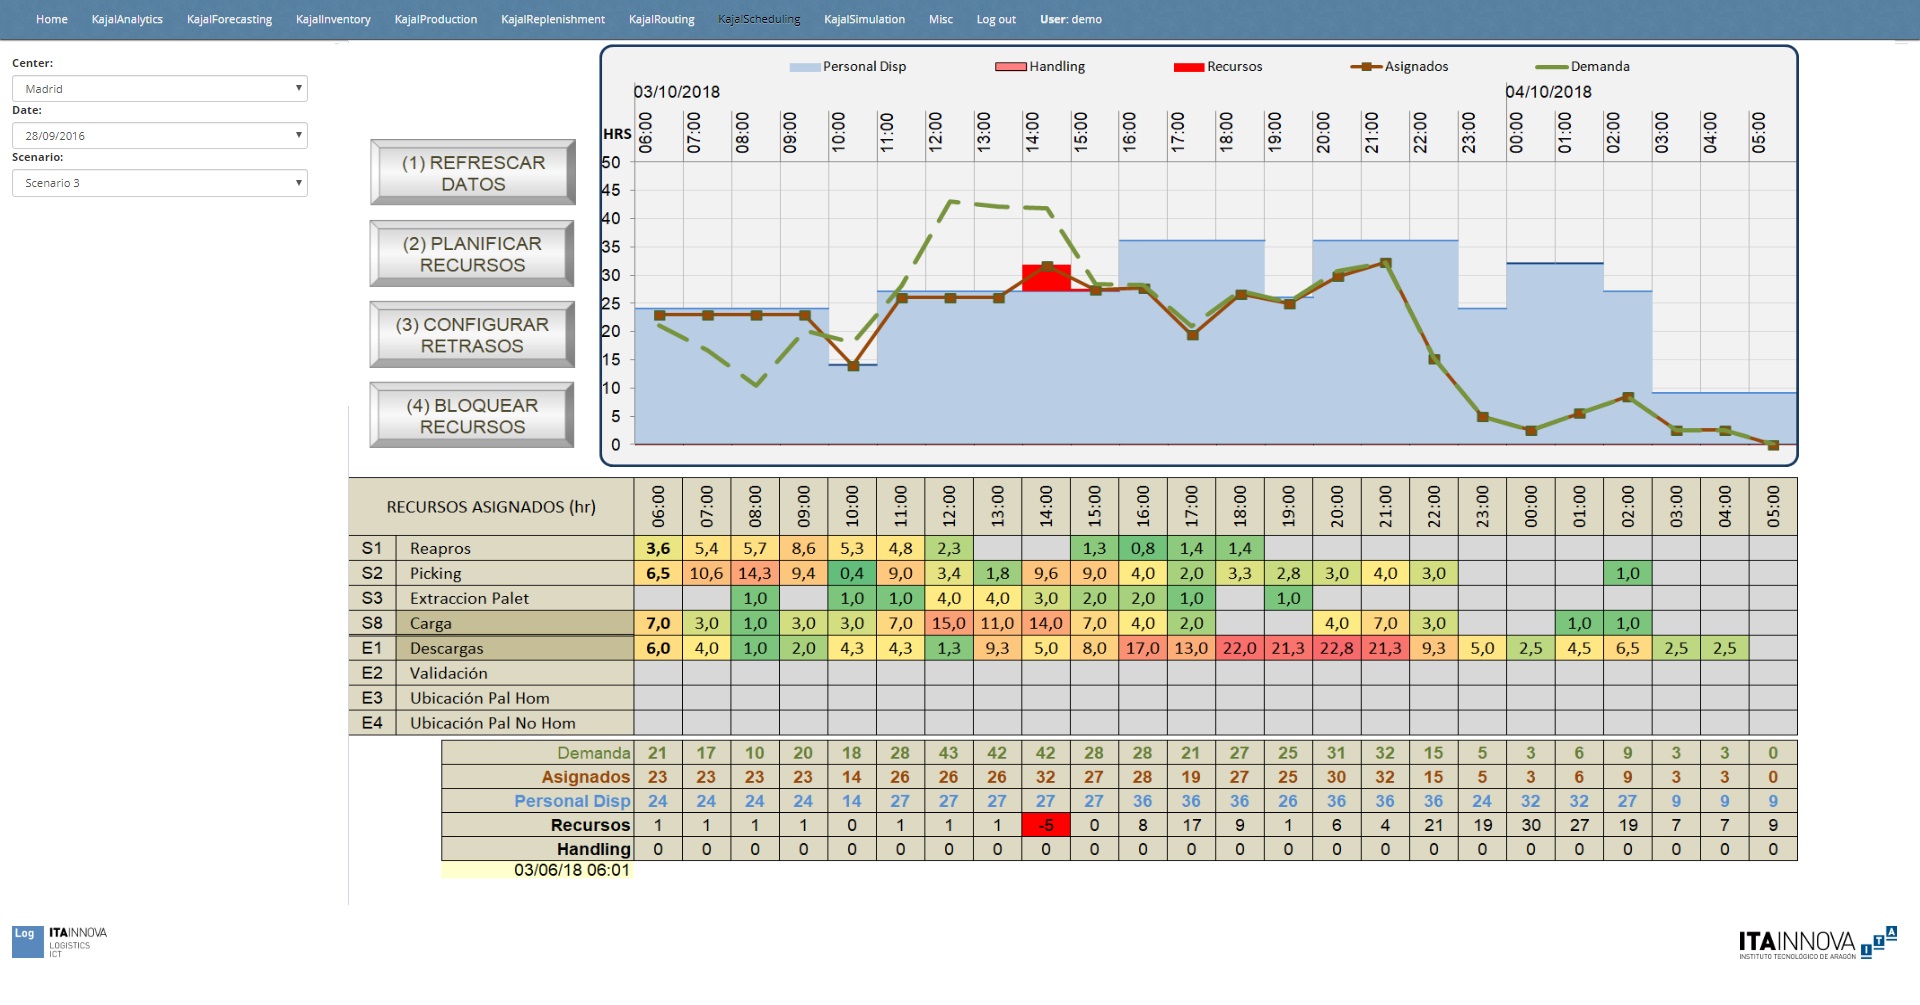Open the Center dropdown showing Madrid
Screen dimensions: 1920x1005
click(160, 89)
